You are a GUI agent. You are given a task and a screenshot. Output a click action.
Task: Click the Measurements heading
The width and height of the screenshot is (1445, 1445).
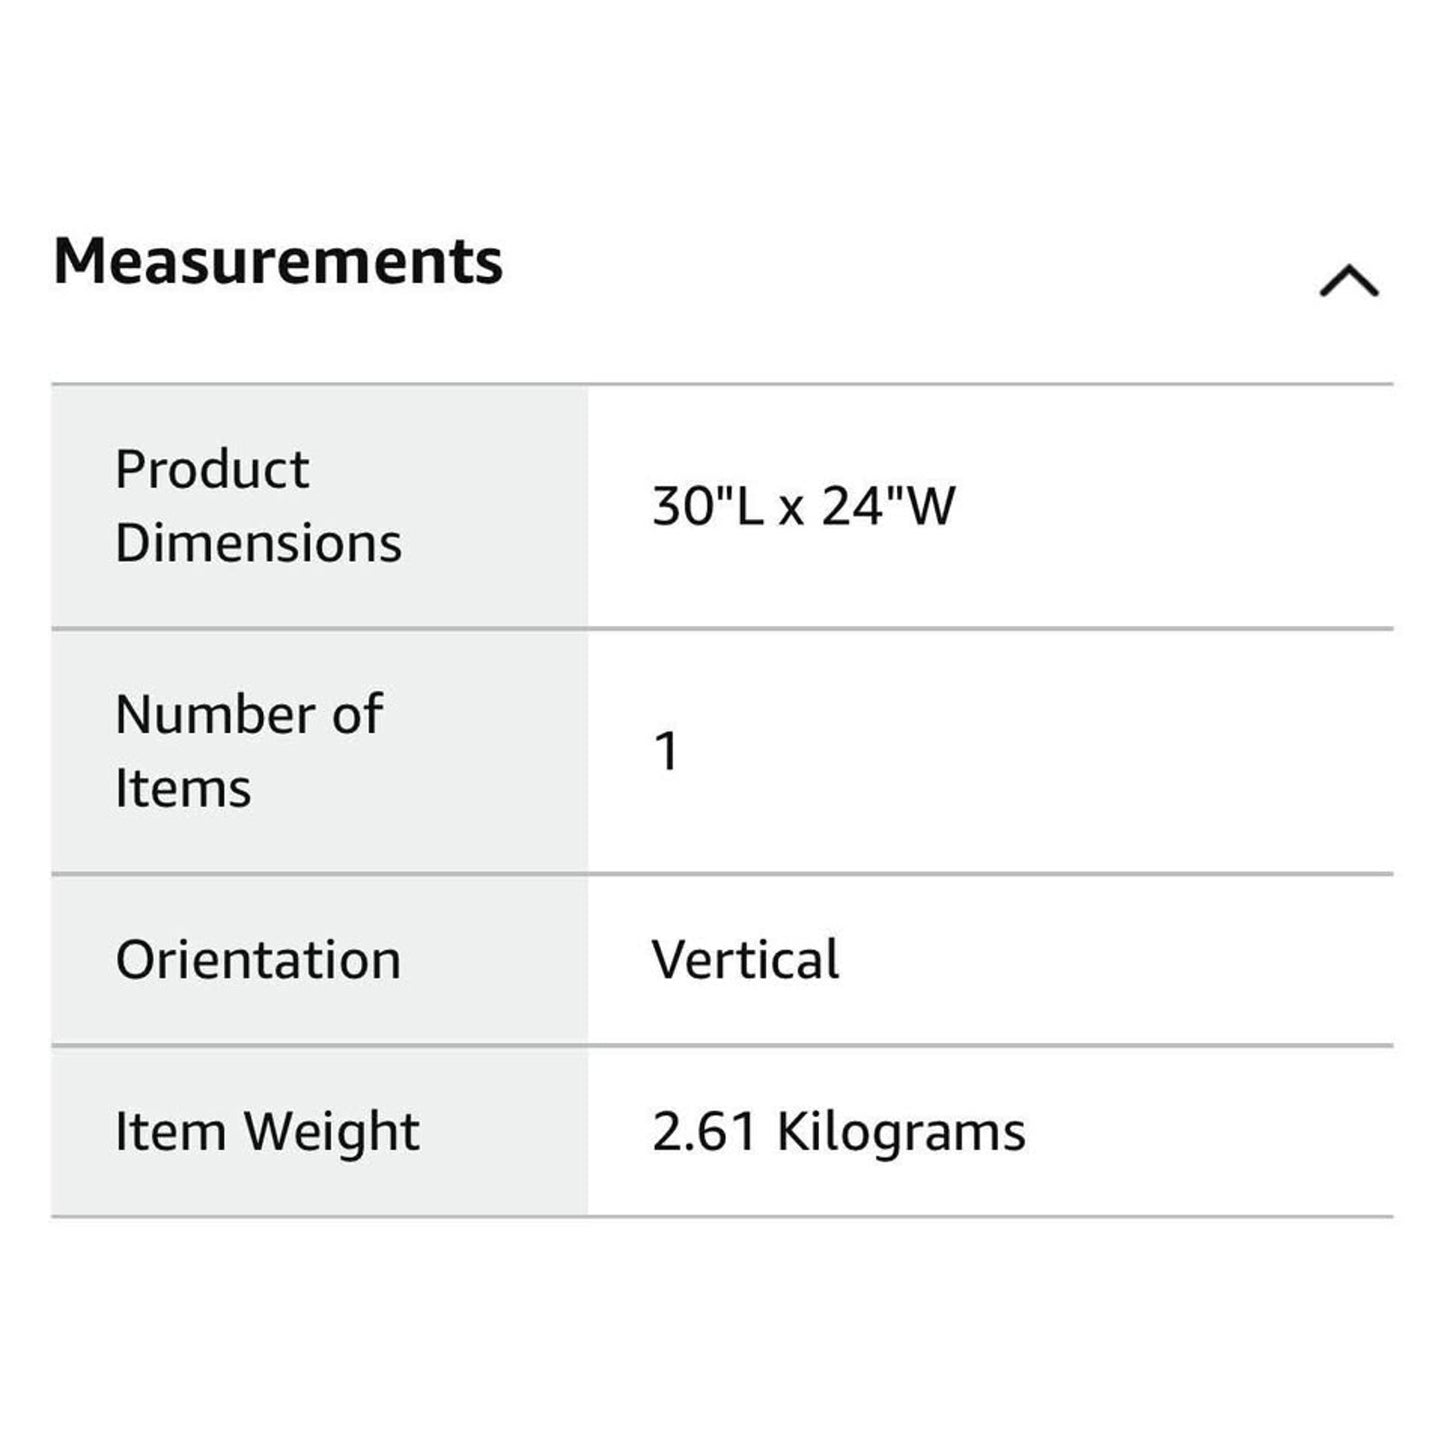278,261
